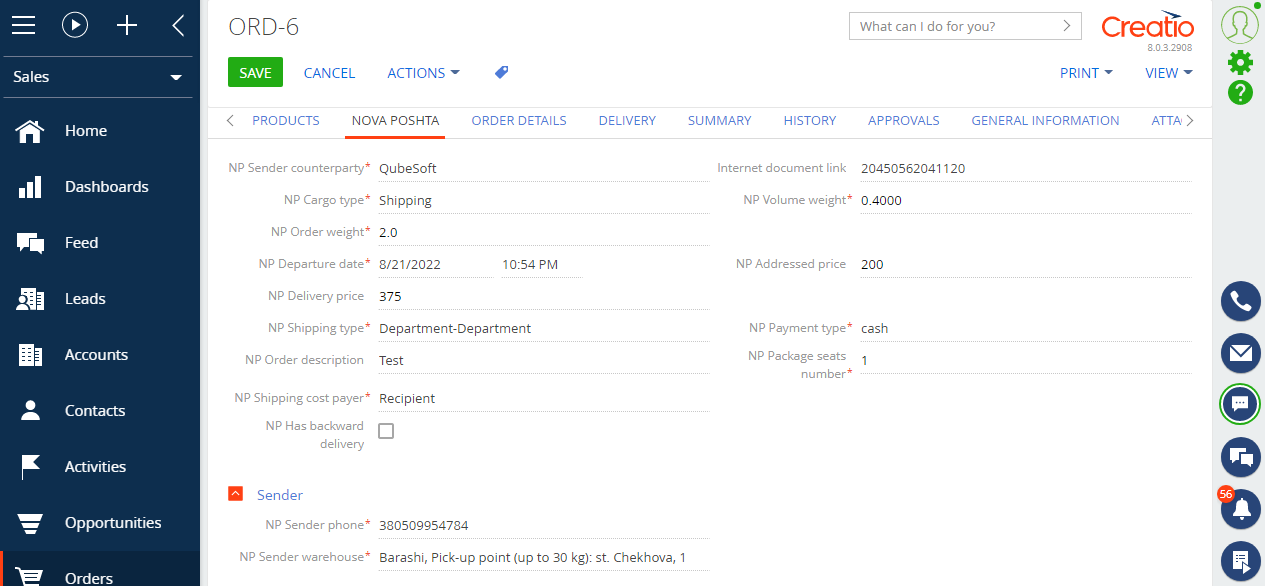Viewport: 1265px width, 586px height.
Task: Open the chat messages icon
Action: coord(1240,404)
